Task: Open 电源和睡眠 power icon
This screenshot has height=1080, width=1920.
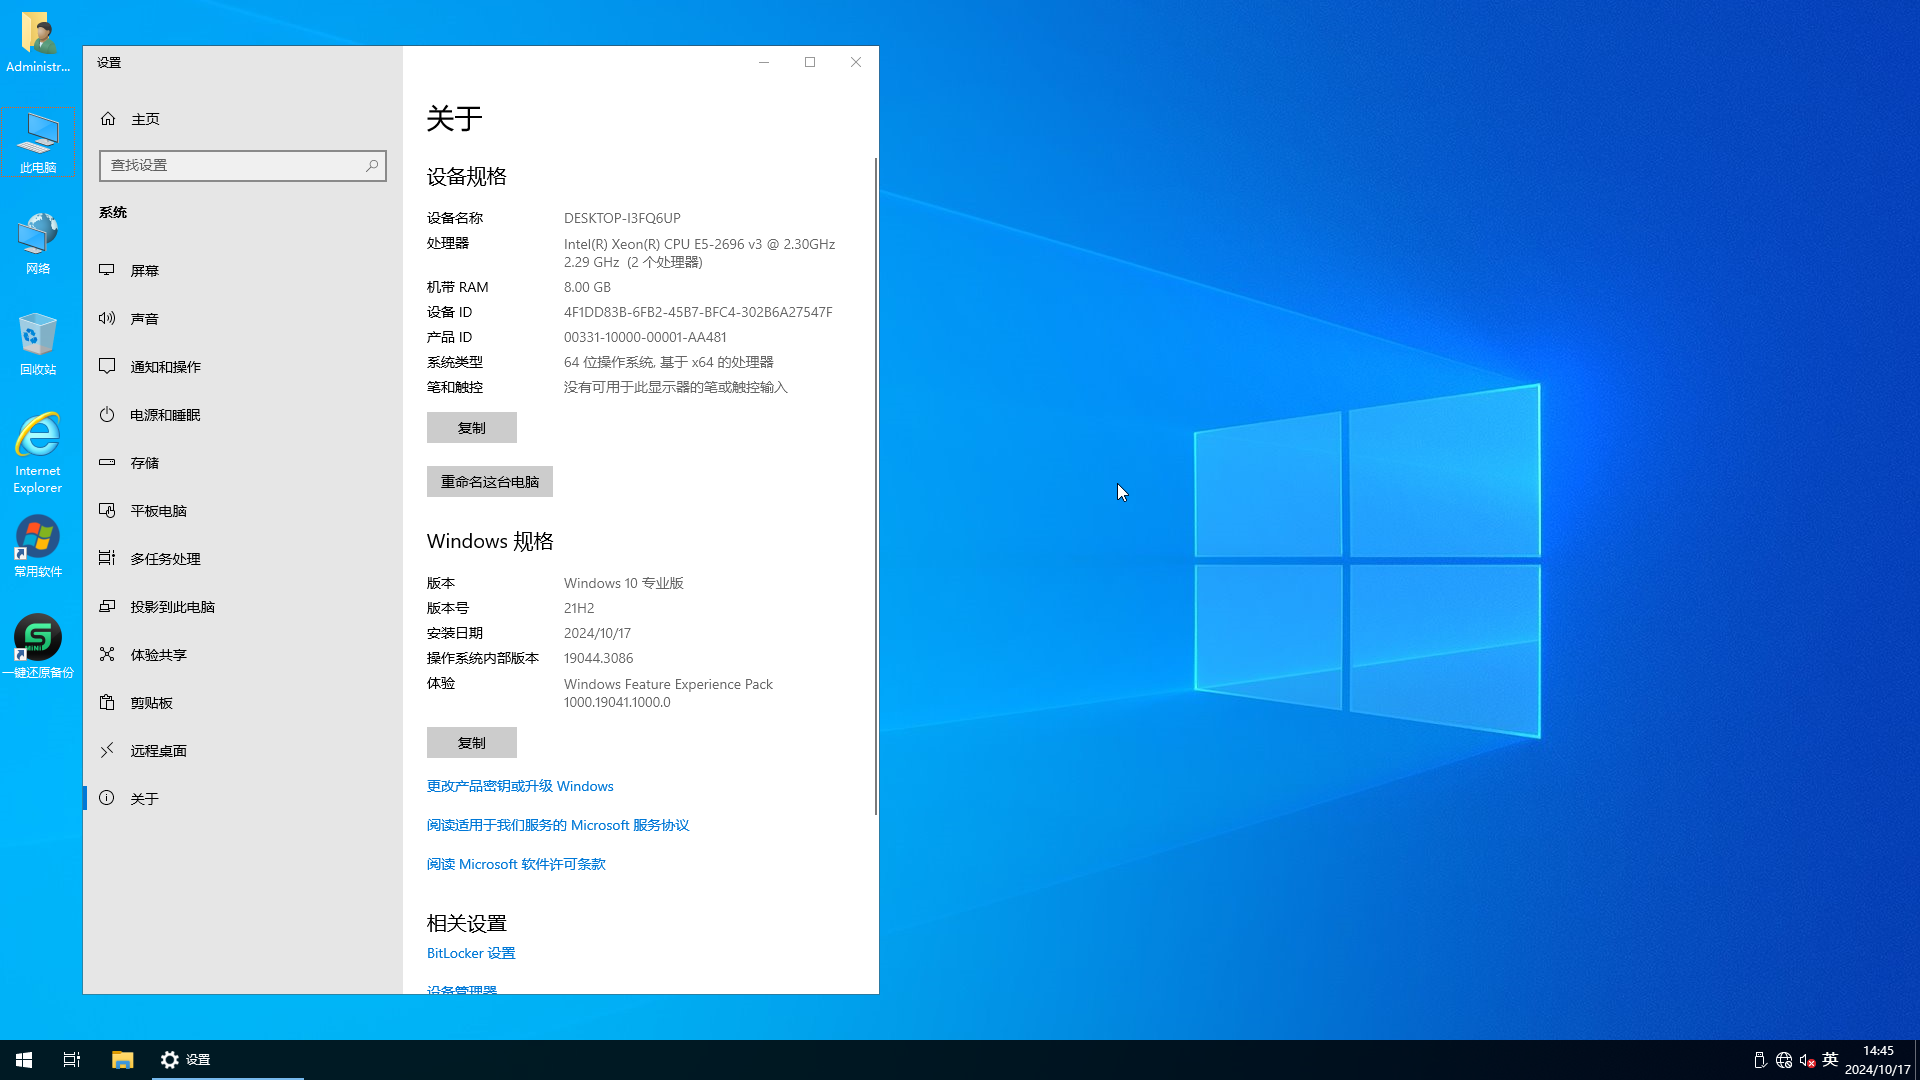Action: [107, 414]
